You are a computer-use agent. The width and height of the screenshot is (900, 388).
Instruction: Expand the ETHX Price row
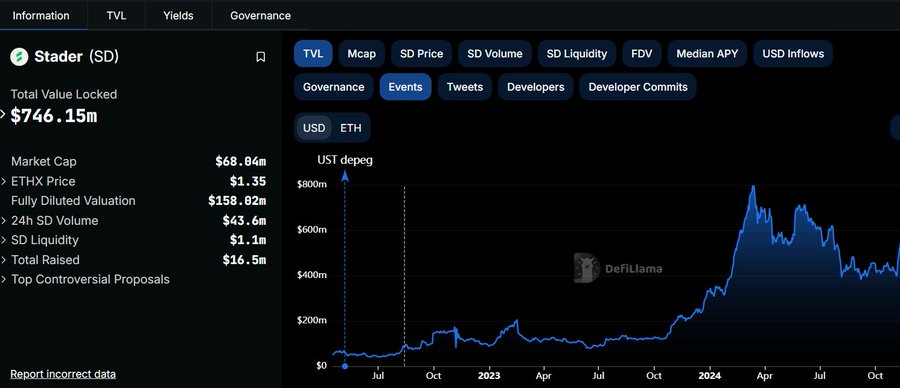138,181
